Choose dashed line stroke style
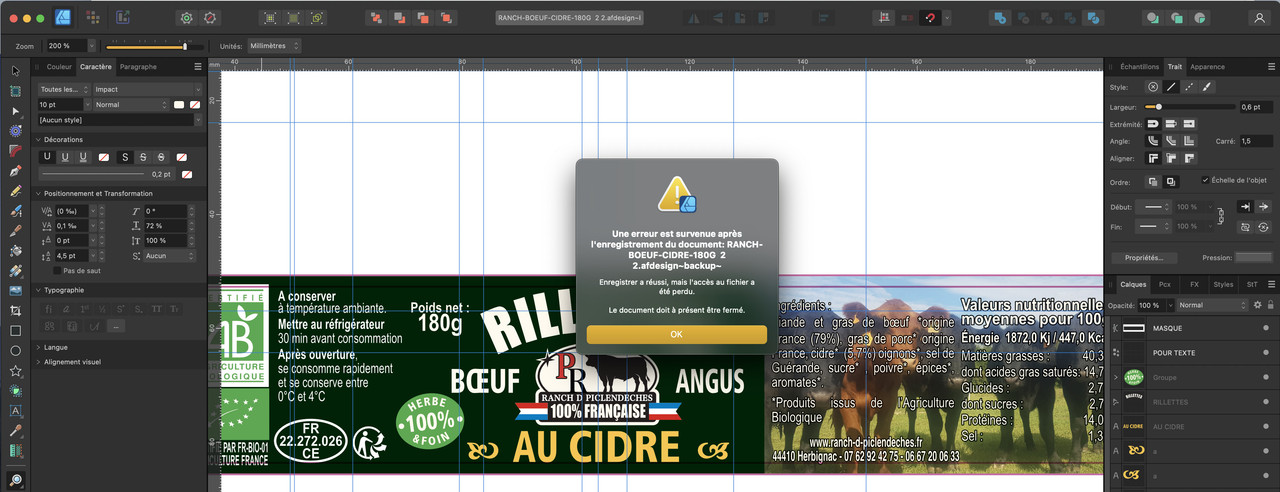This screenshot has height=492, width=1280. click(1189, 87)
